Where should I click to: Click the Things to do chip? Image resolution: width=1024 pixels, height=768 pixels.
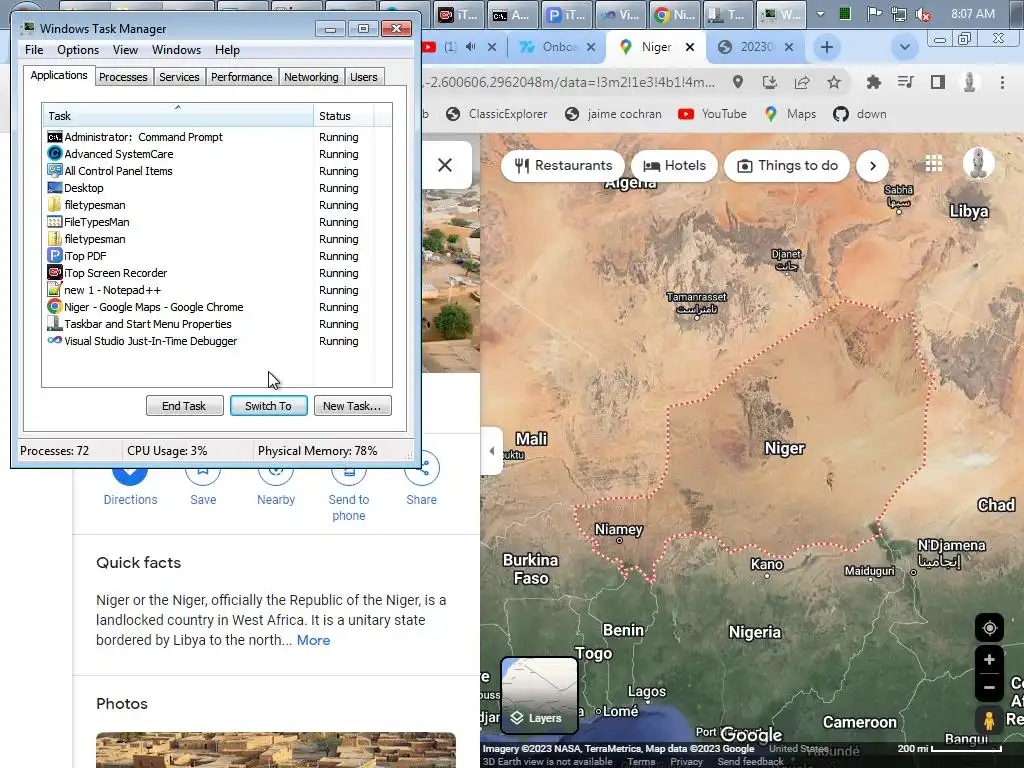[x=787, y=166]
